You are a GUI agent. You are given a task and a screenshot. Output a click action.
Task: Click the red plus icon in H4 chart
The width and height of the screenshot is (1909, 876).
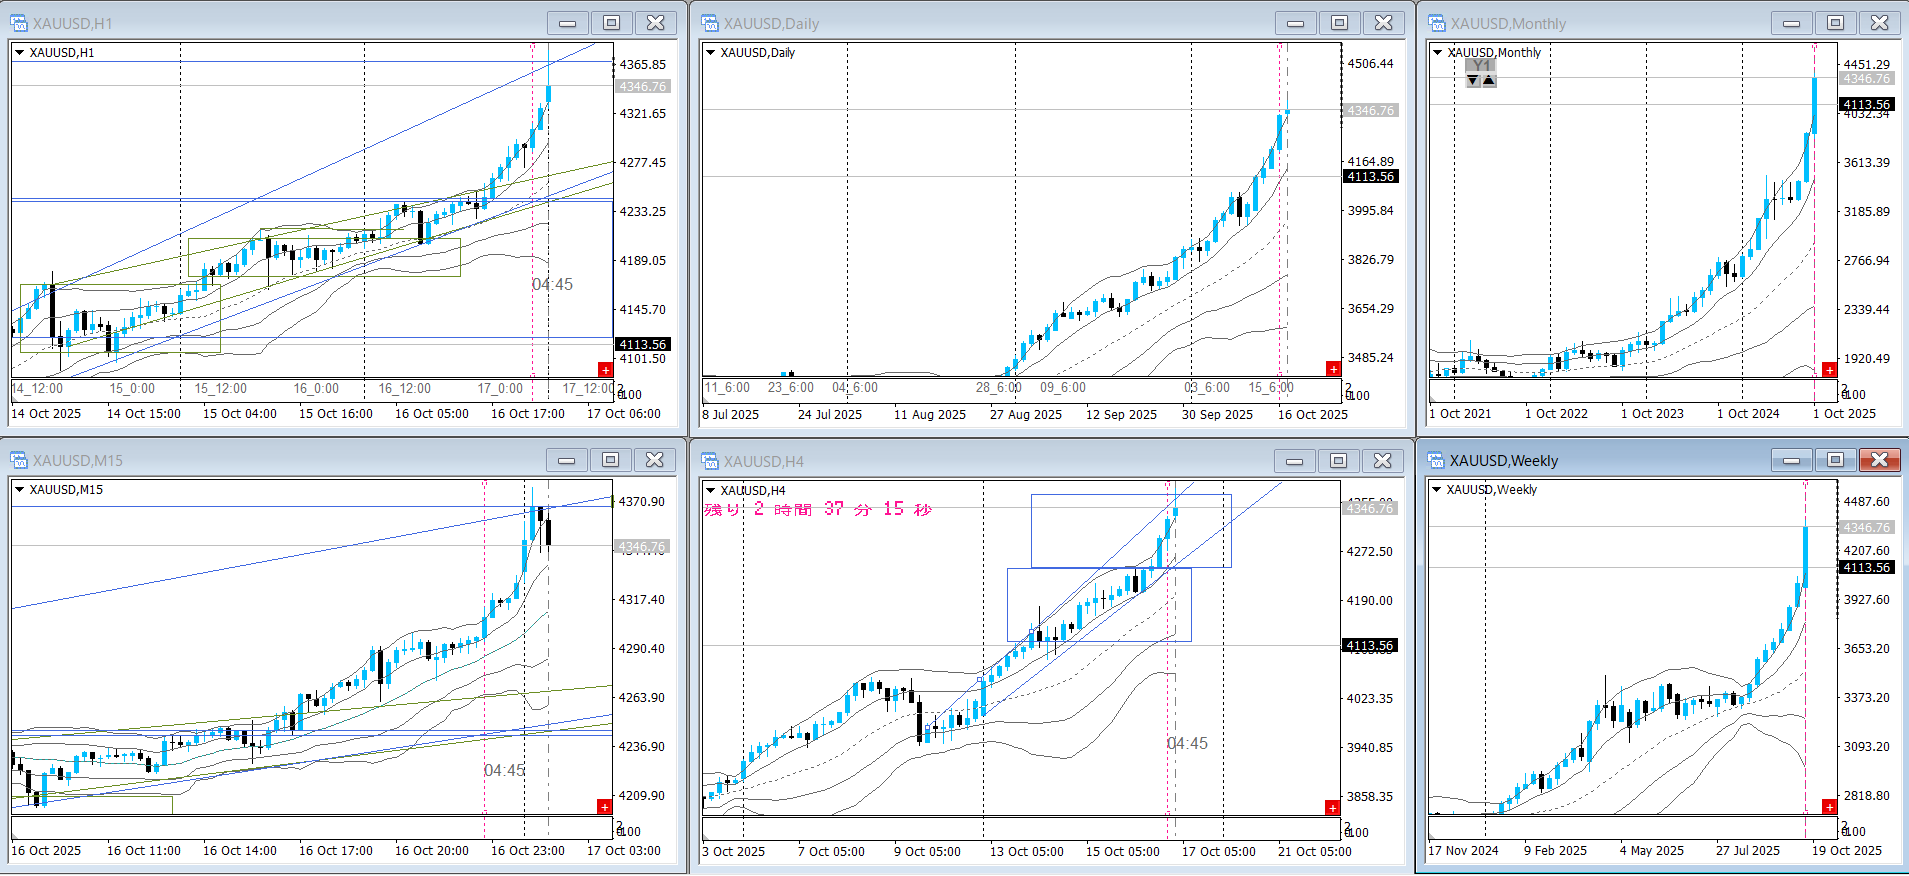click(1332, 807)
